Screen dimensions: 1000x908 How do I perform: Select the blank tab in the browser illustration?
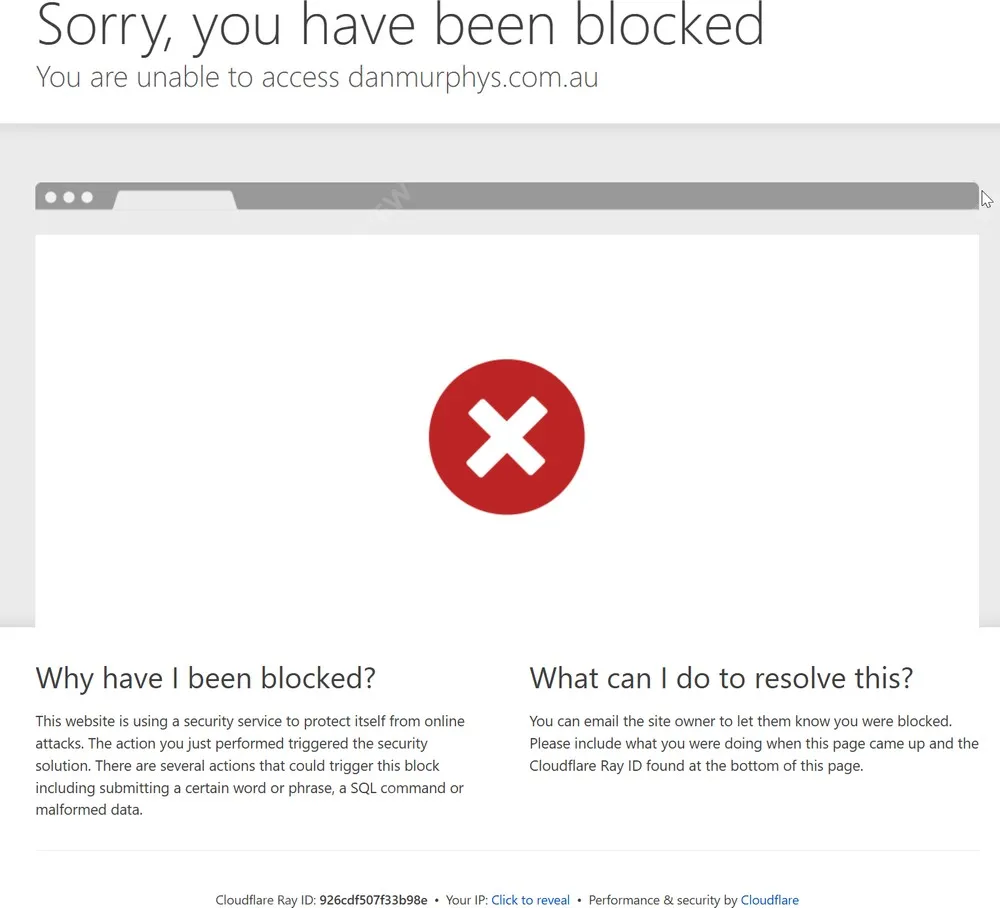[175, 200]
